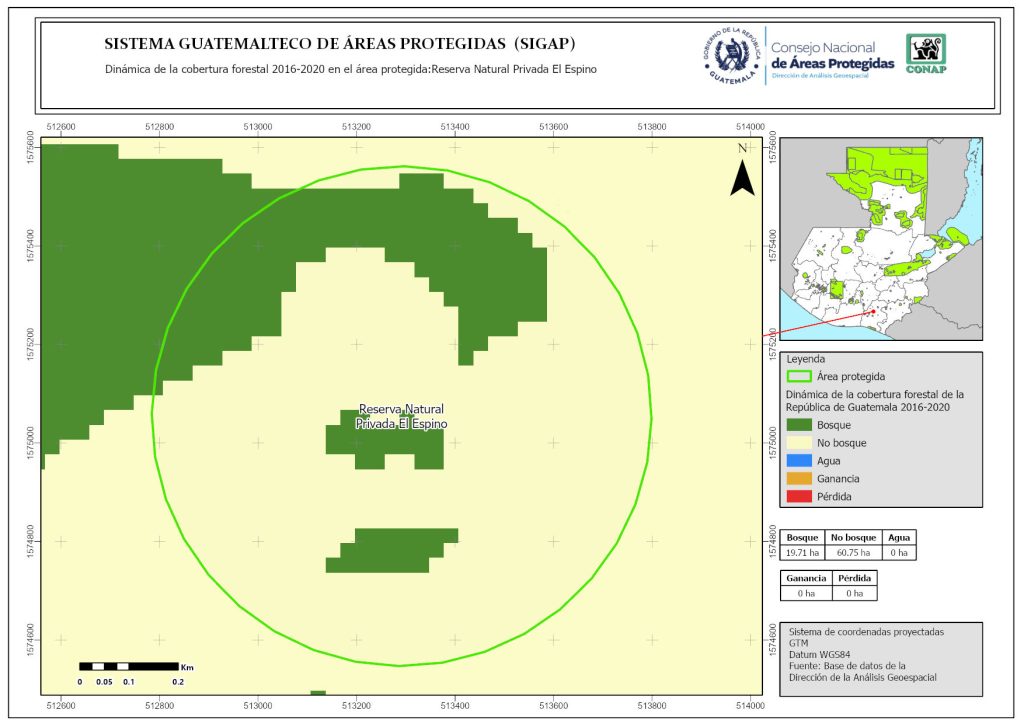Image resolution: width=1024 pixels, height=724 pixels.
Task: Click the small forest patch under the reserve label
Action: point(386,447)
